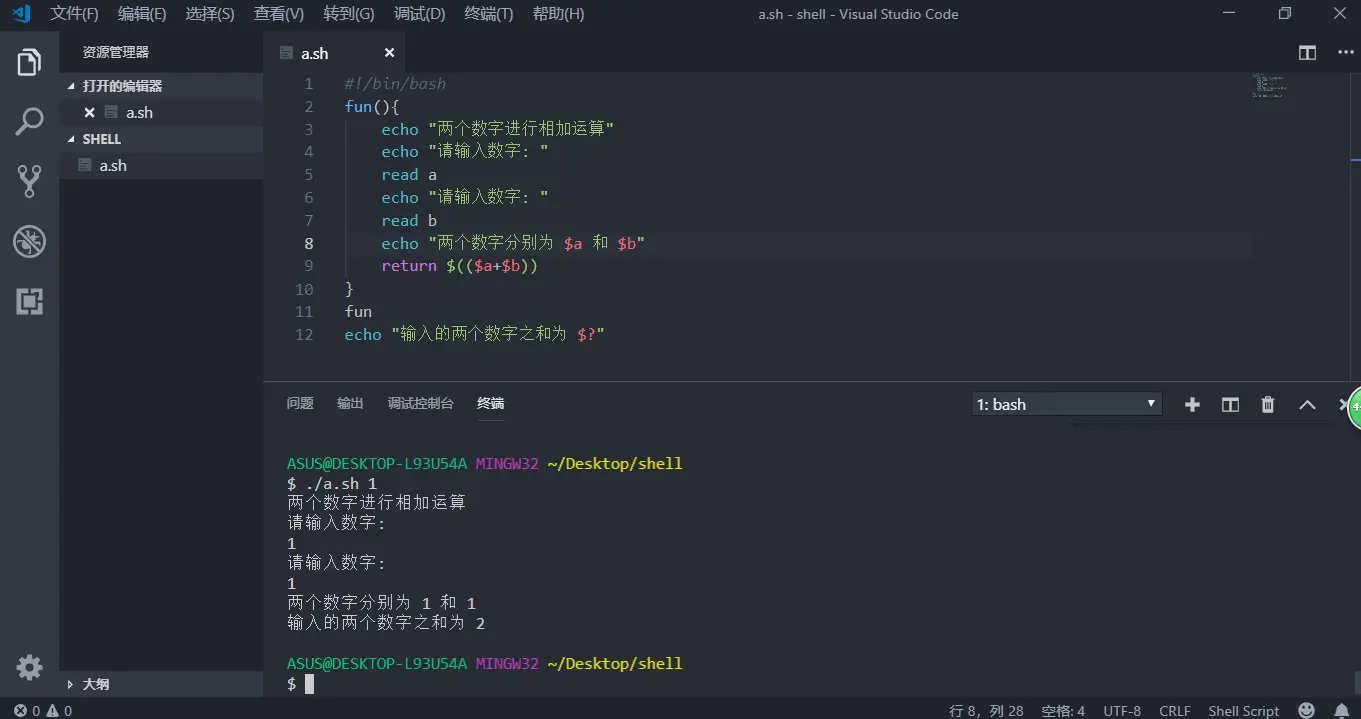
Task: Open a.sh in the SHELL folder
Action: pos(161,165)
